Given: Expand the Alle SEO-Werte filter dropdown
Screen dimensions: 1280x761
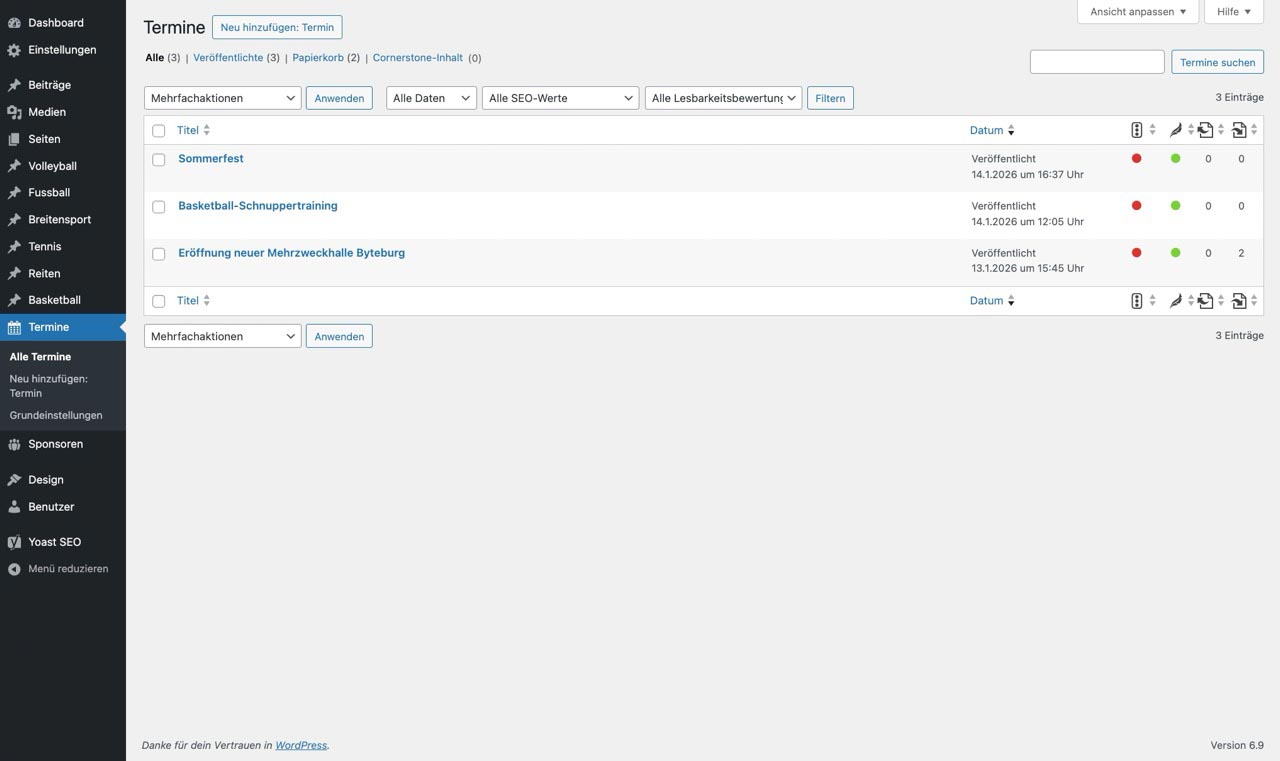Looking at the screenshot, I should click(560, 98).
